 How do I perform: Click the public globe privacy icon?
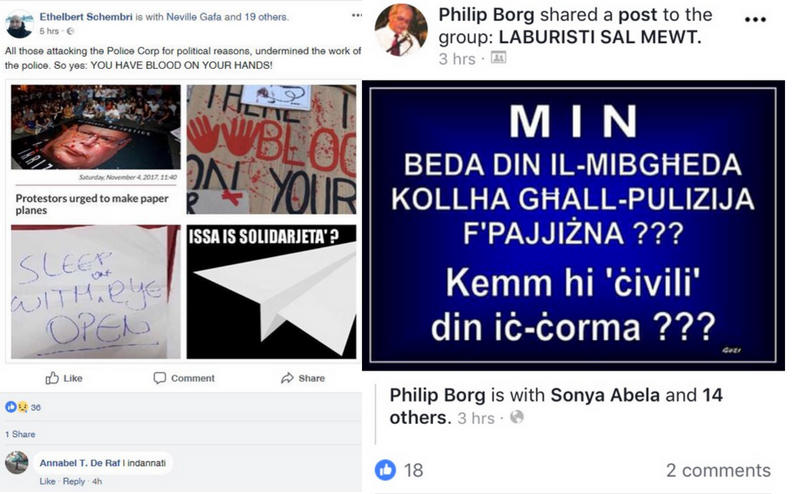pyautogui.click(x=516, y=417)
